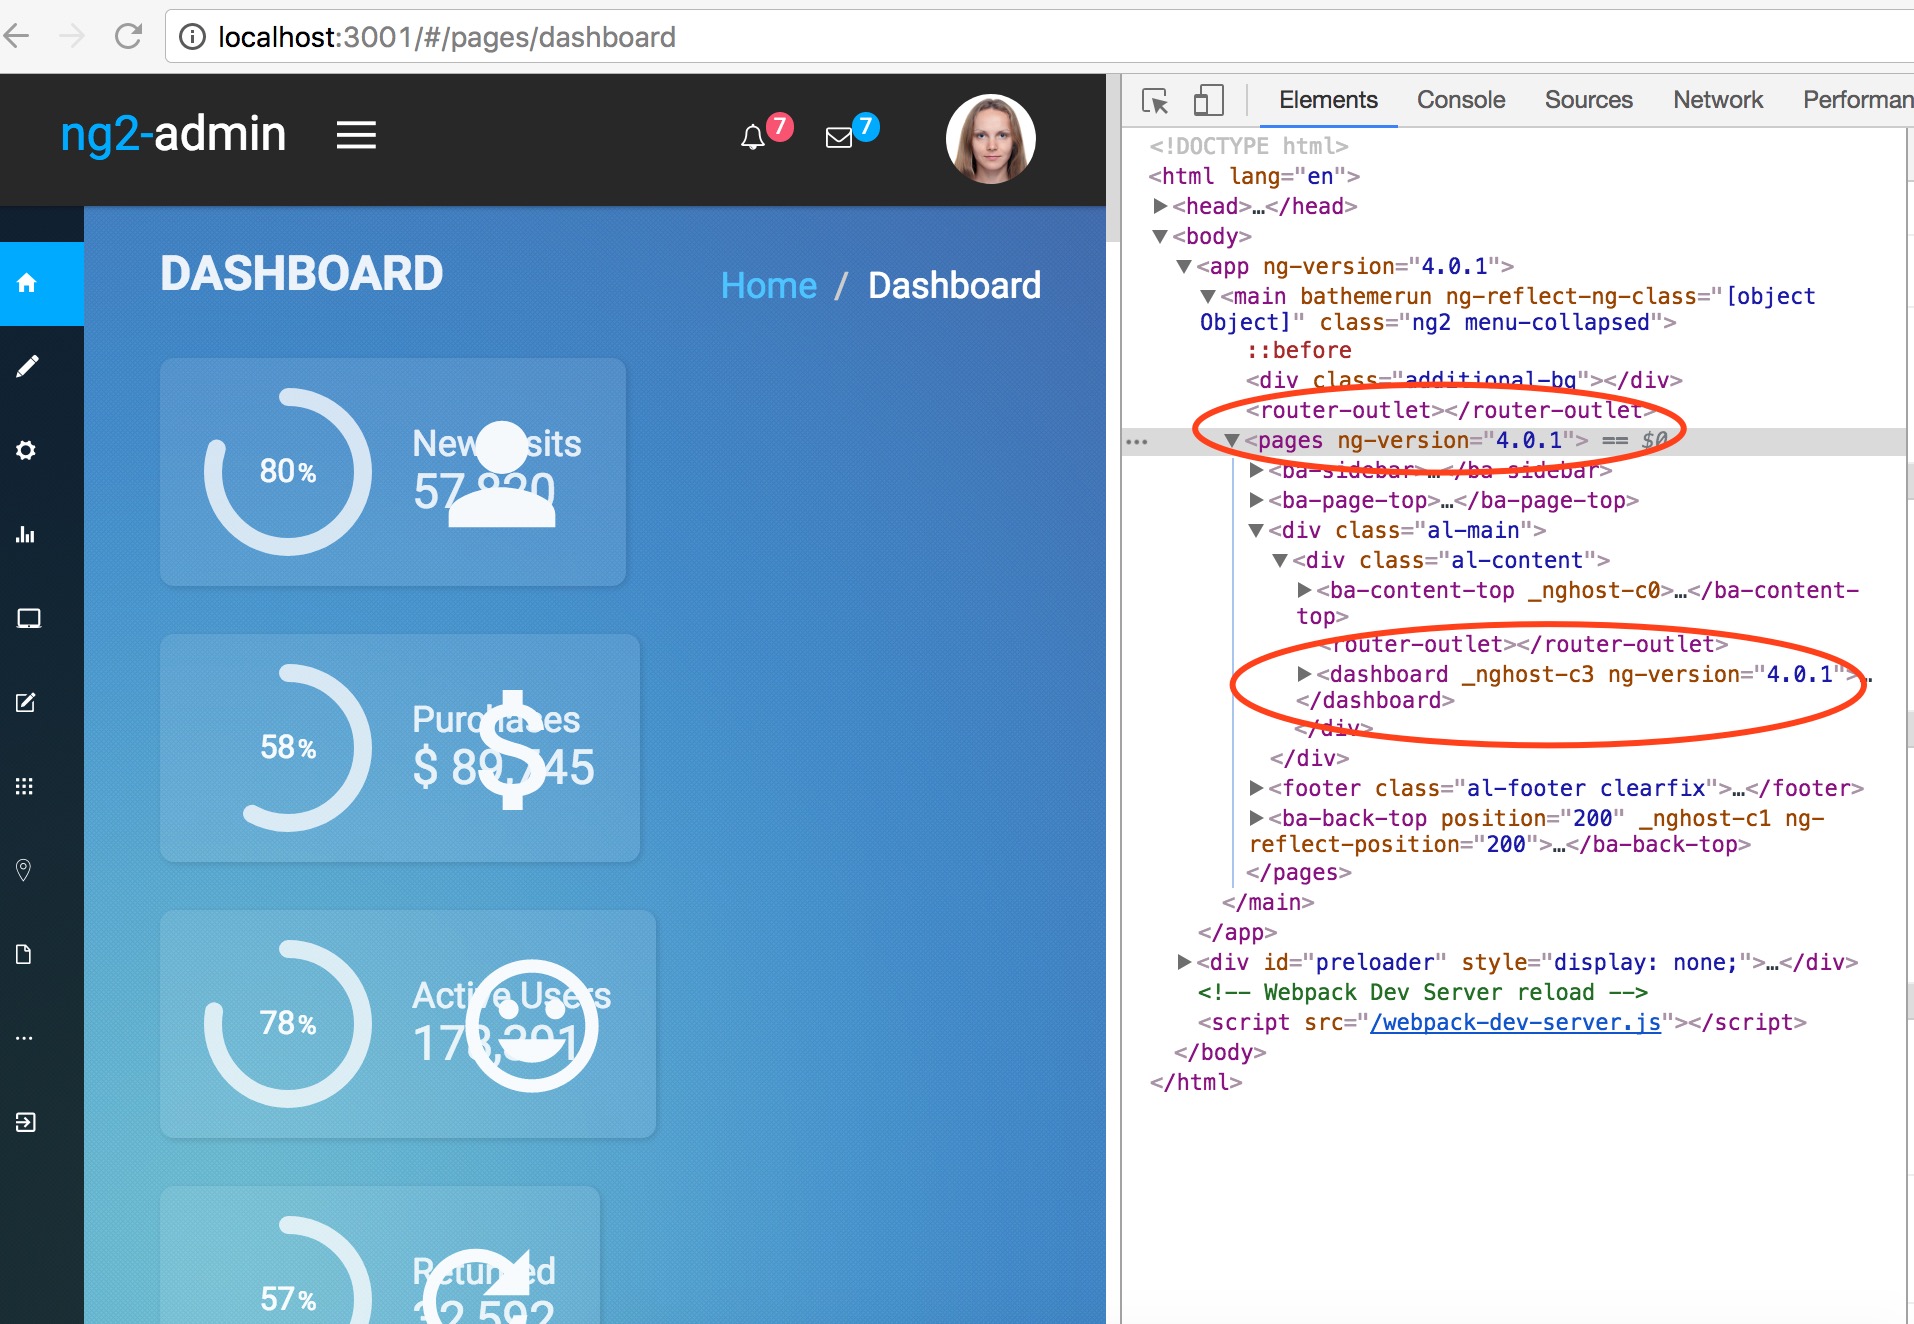This screenshot has width=1914, height=1324.
Task: Toggle the hamburger menu icon
Action: pyautogui.click(x=356, y=135)
